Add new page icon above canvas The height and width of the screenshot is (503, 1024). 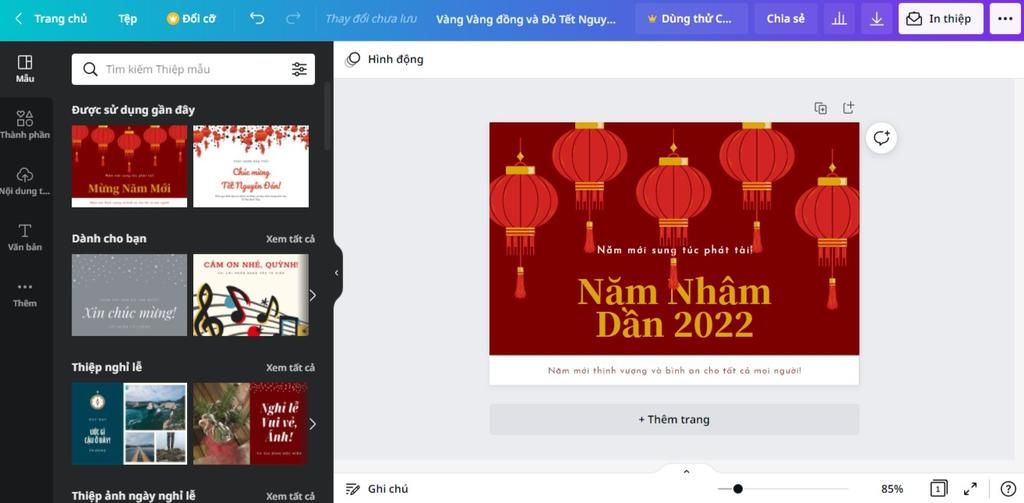coord(848,108)
